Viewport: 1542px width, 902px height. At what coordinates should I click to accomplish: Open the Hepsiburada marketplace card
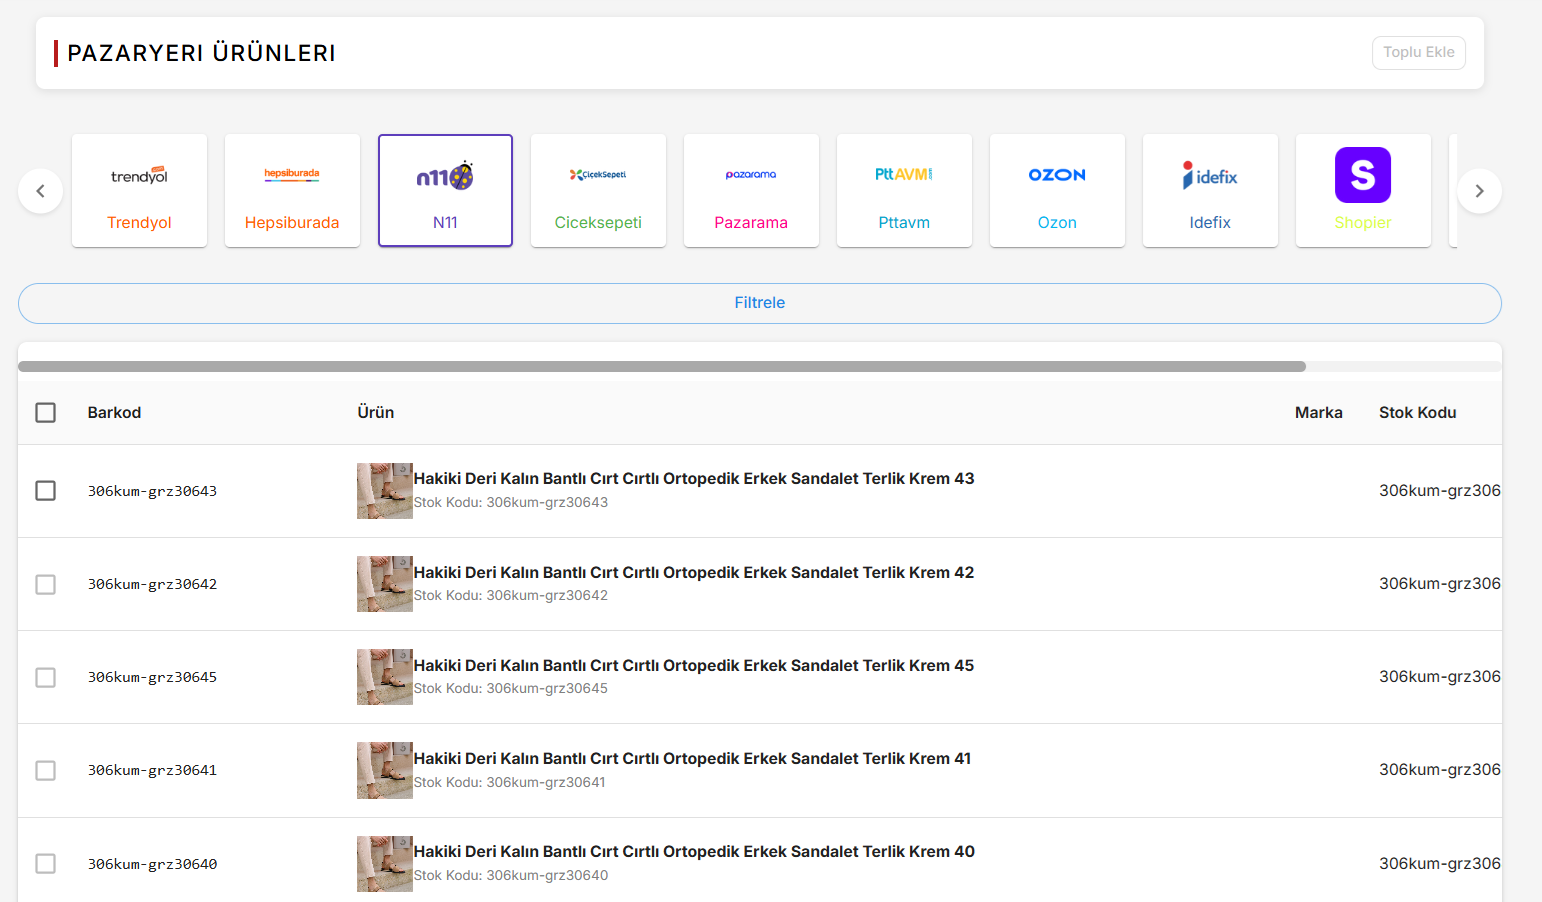292,190
